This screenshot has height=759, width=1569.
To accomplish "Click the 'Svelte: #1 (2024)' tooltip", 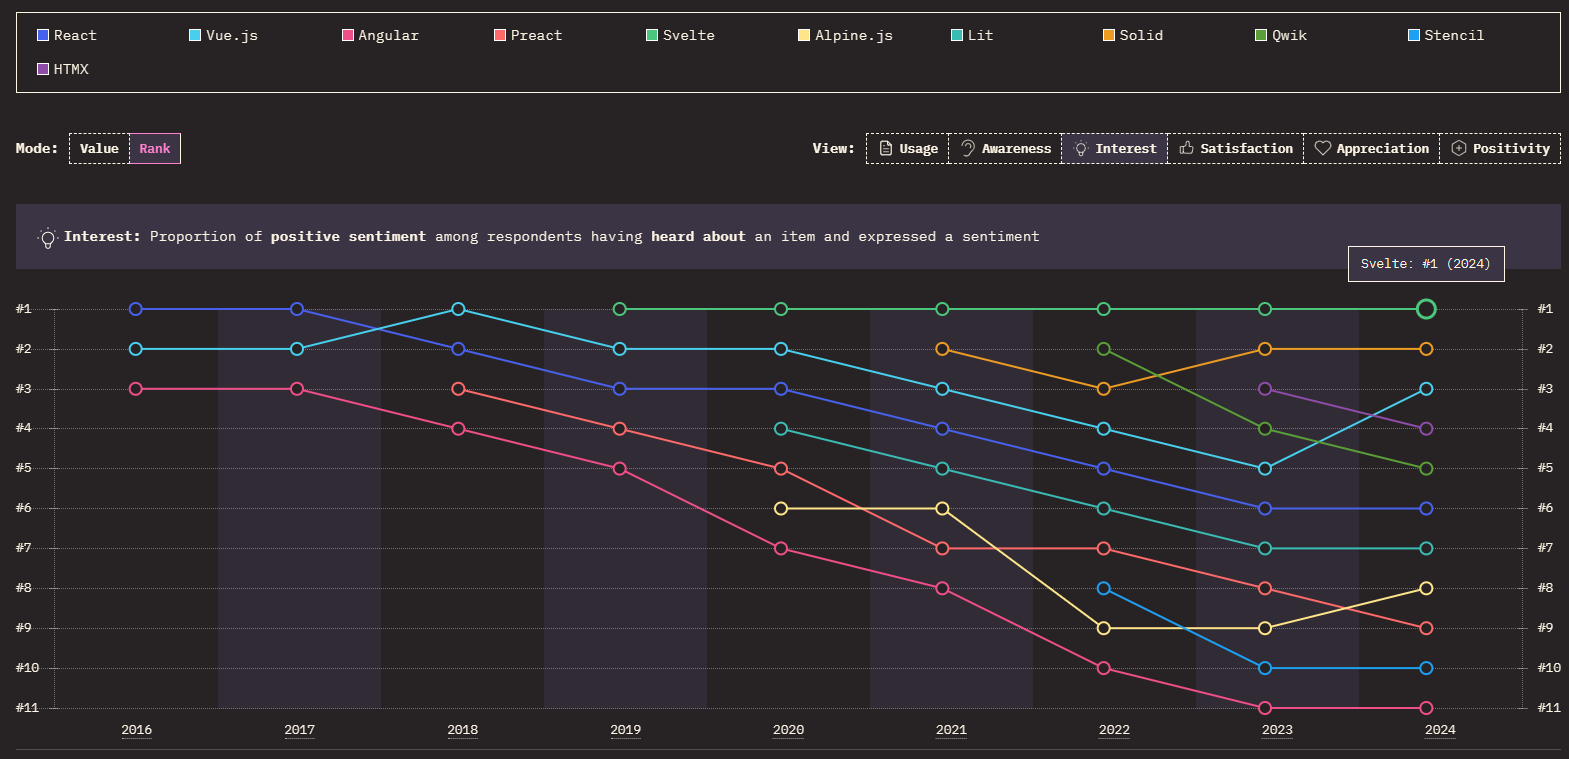I will point(1426,264).
